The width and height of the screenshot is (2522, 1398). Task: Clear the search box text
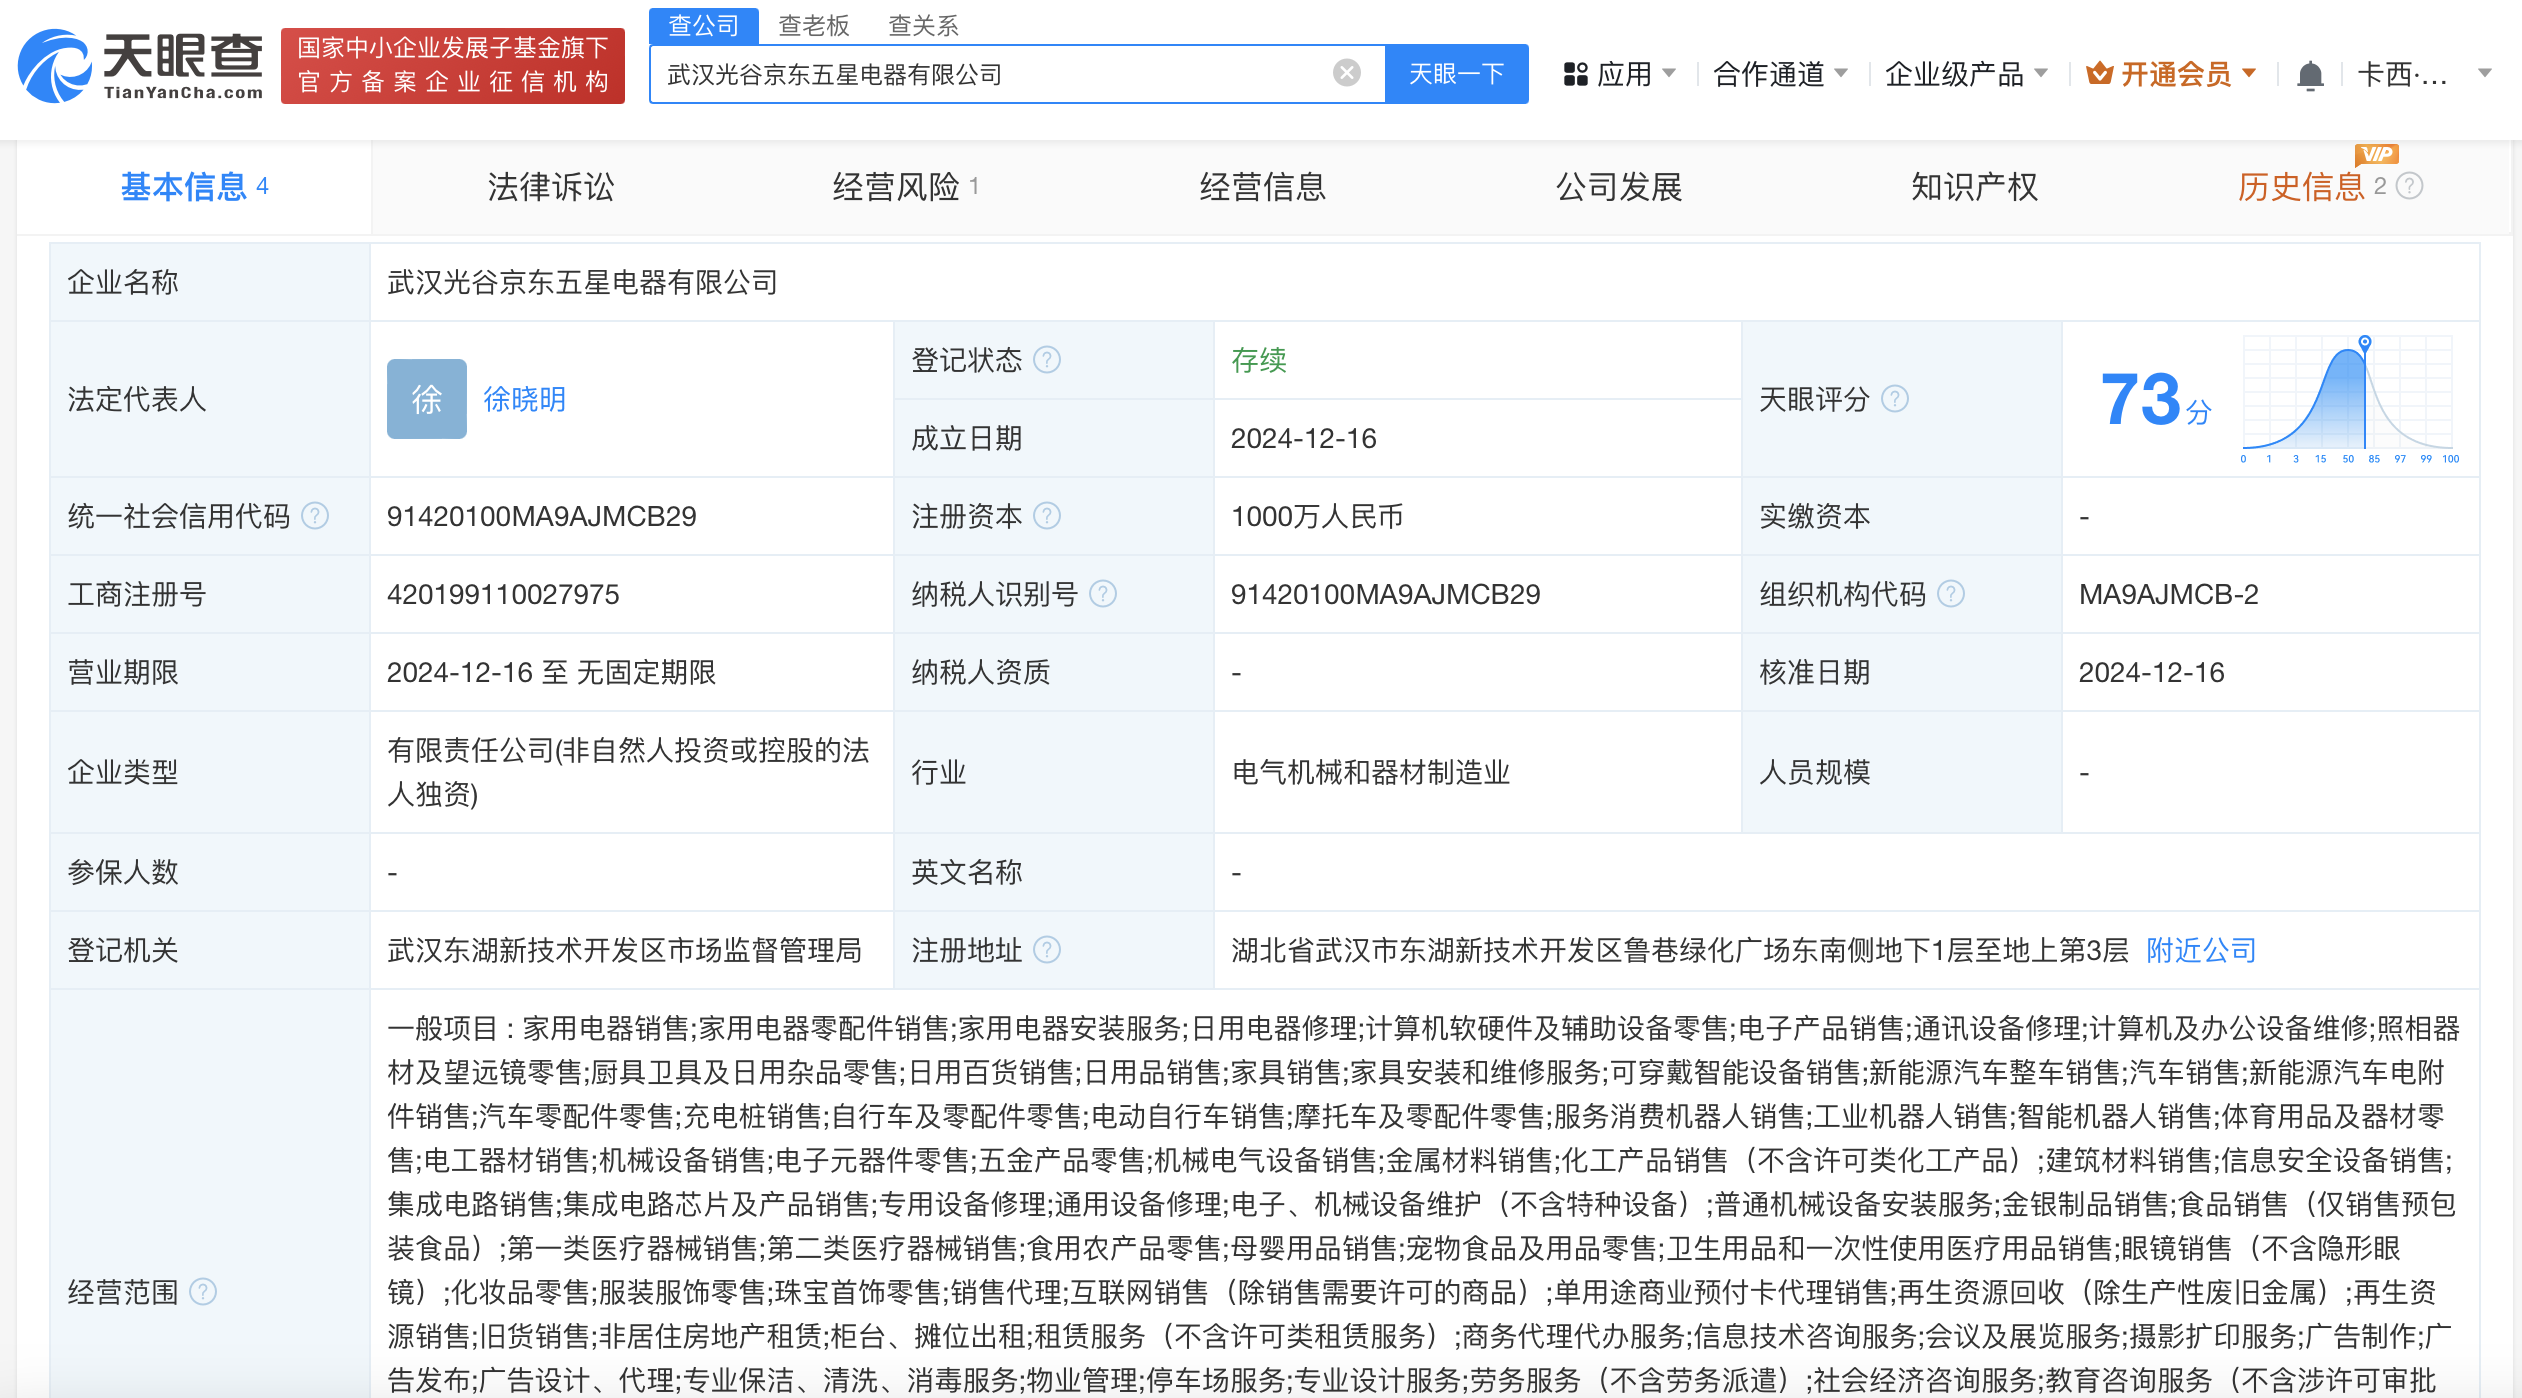1347,73
